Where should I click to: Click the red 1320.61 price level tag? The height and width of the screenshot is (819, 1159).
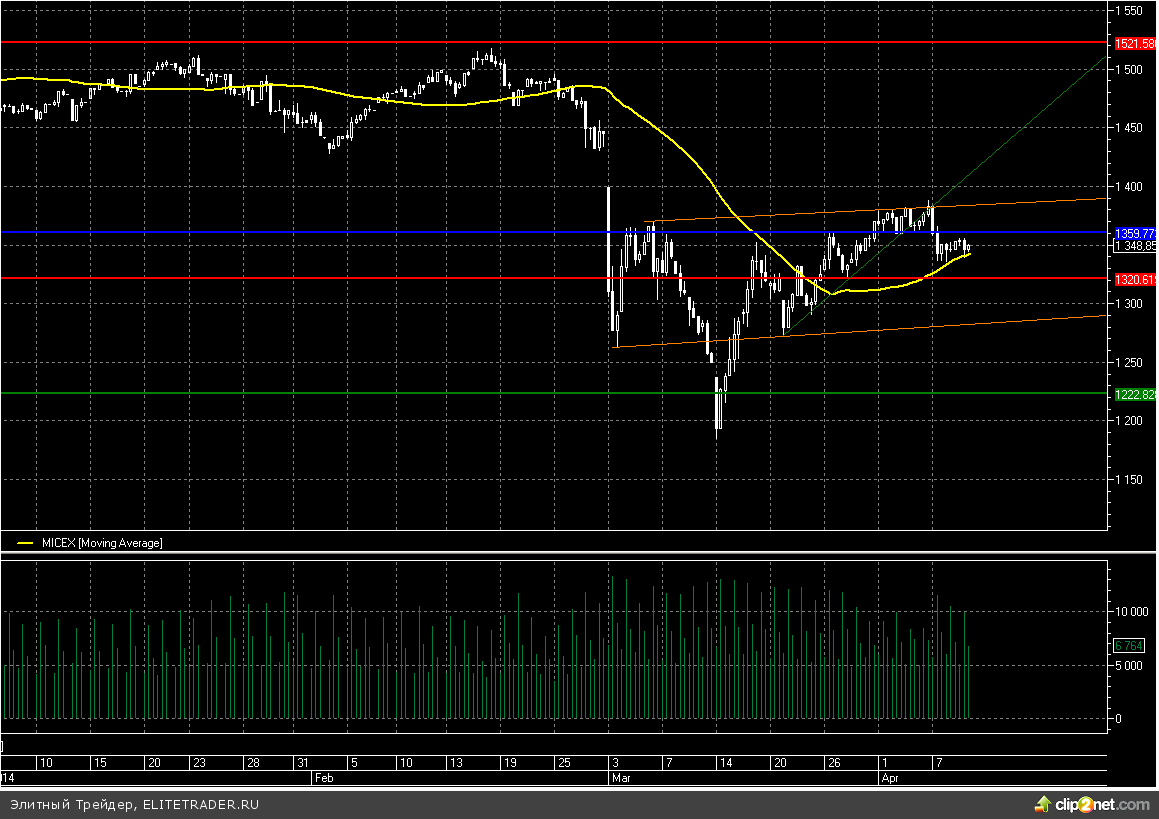point(1135,279)
